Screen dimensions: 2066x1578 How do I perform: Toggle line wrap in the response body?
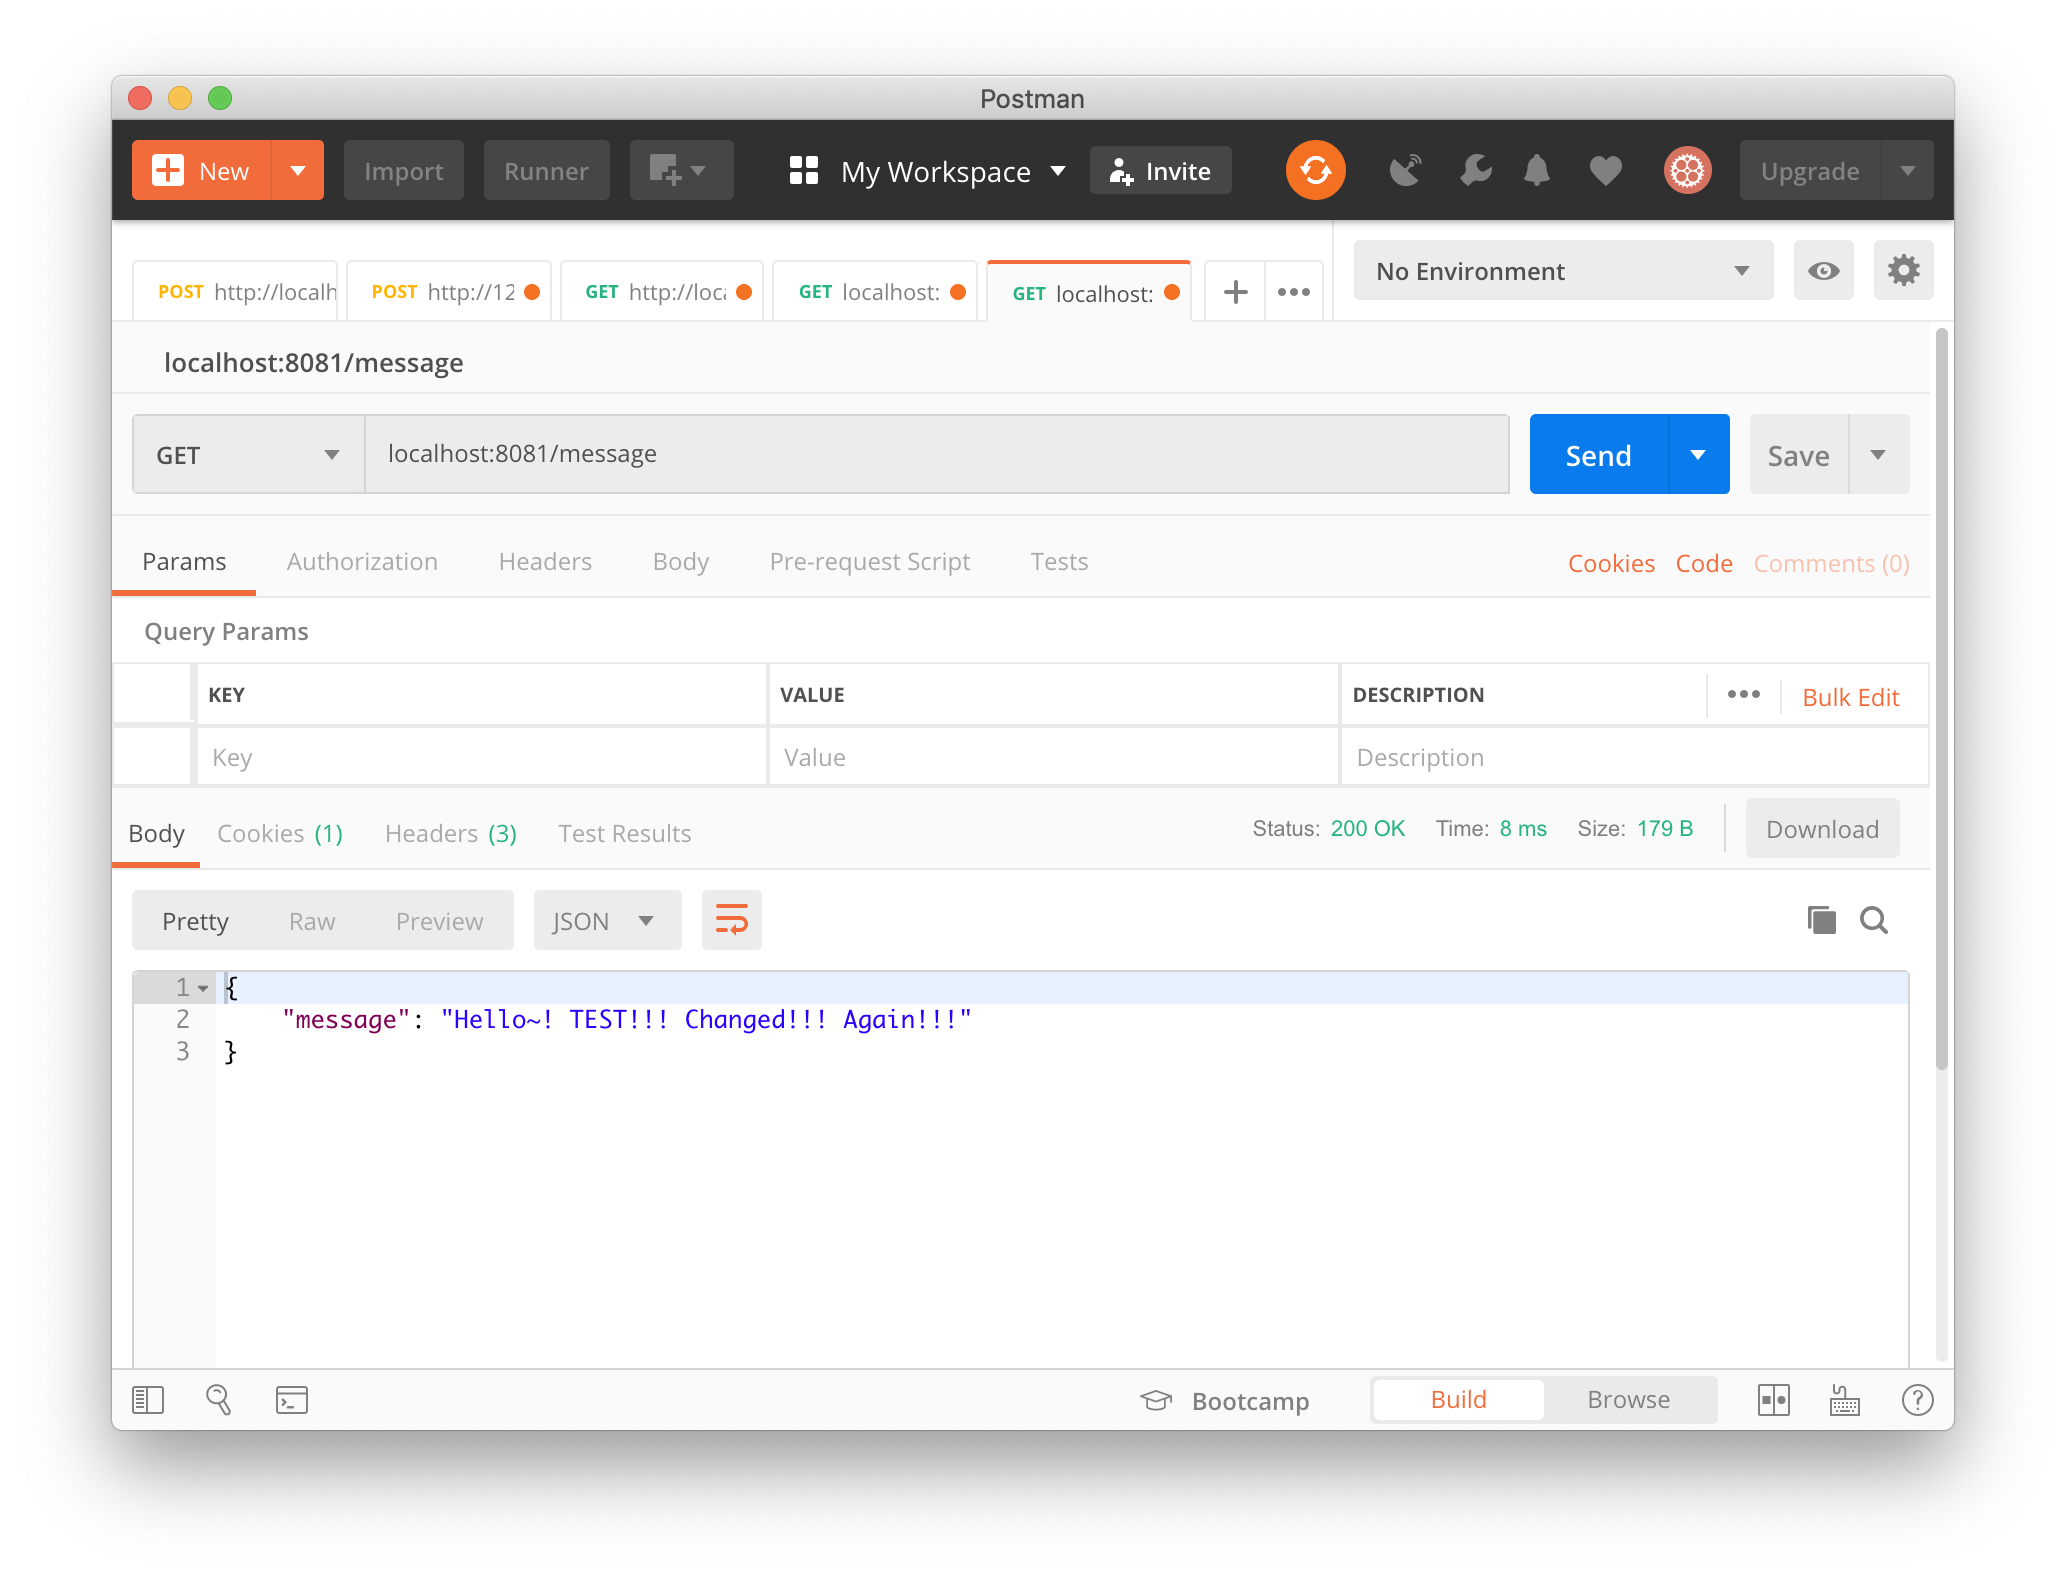point(731,920)
